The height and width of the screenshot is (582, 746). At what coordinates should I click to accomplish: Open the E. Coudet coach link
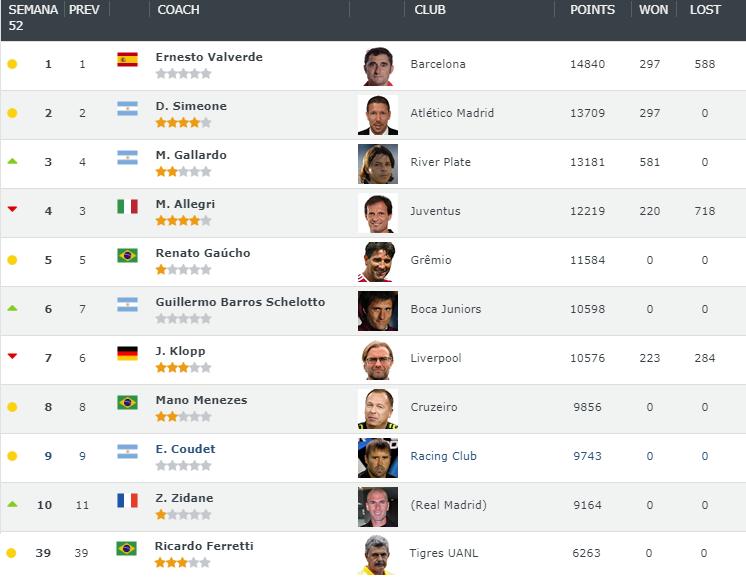pos(186,449)
